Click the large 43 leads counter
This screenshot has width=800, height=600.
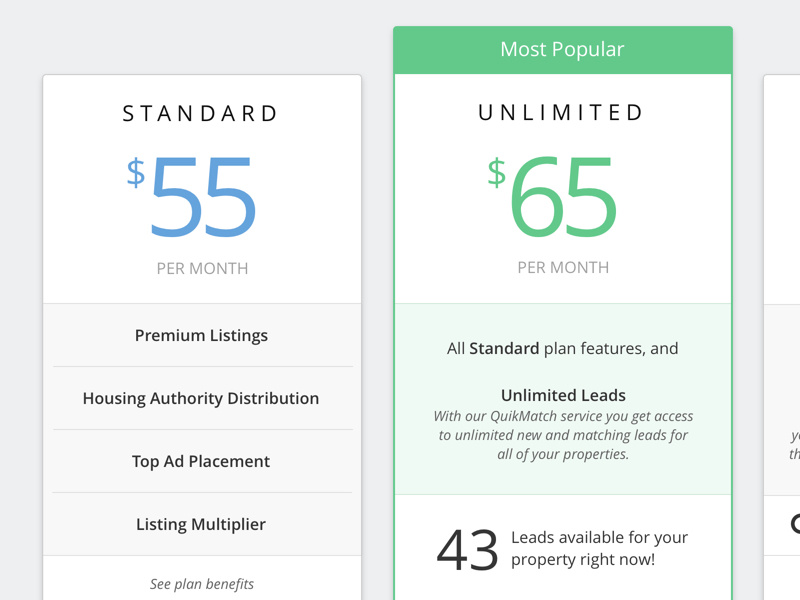coord(467,550)
